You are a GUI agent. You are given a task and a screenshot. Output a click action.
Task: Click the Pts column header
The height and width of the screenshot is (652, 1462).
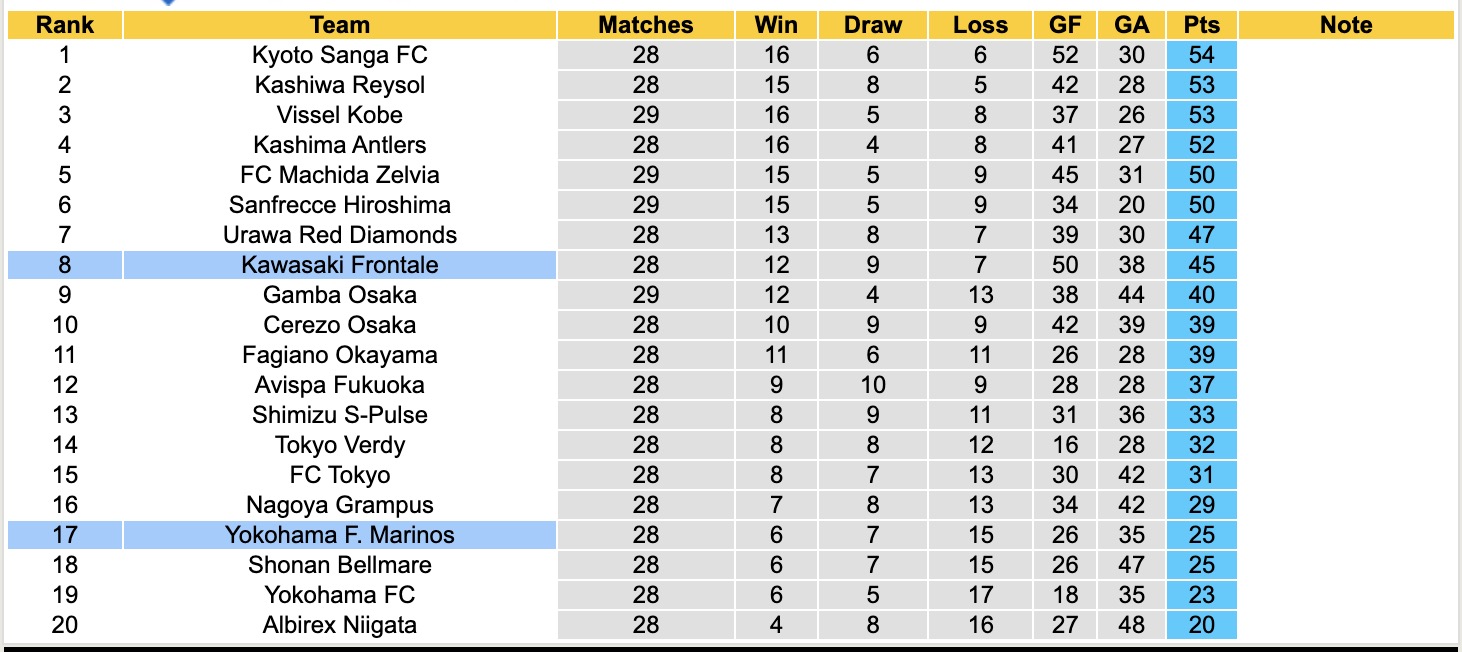coord(1201,25)
